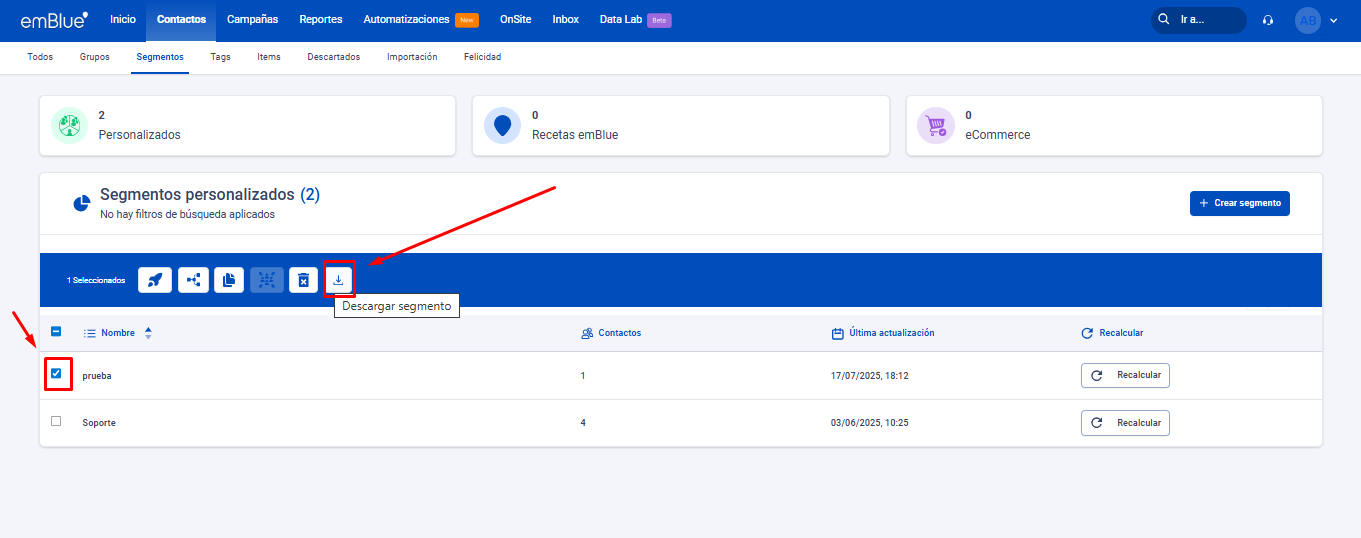Delete the selected segment with the trash icon

(x=303, y=281)
